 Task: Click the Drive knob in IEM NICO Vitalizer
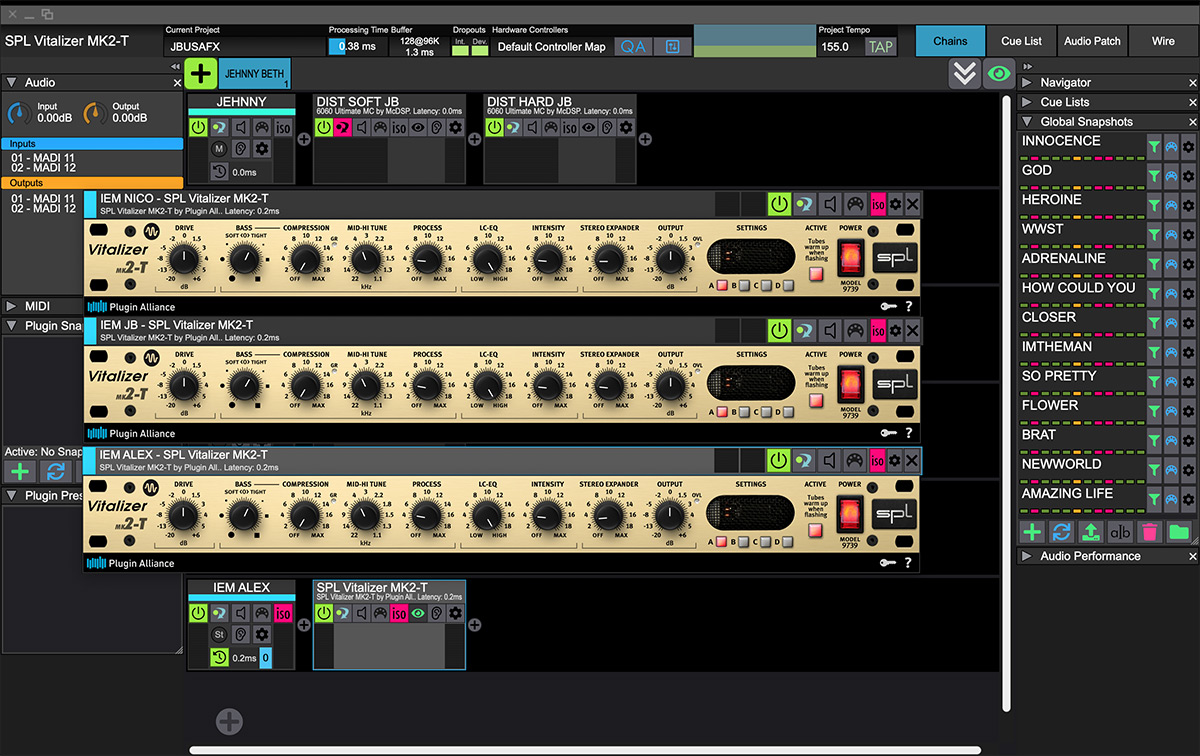[184, 260]
